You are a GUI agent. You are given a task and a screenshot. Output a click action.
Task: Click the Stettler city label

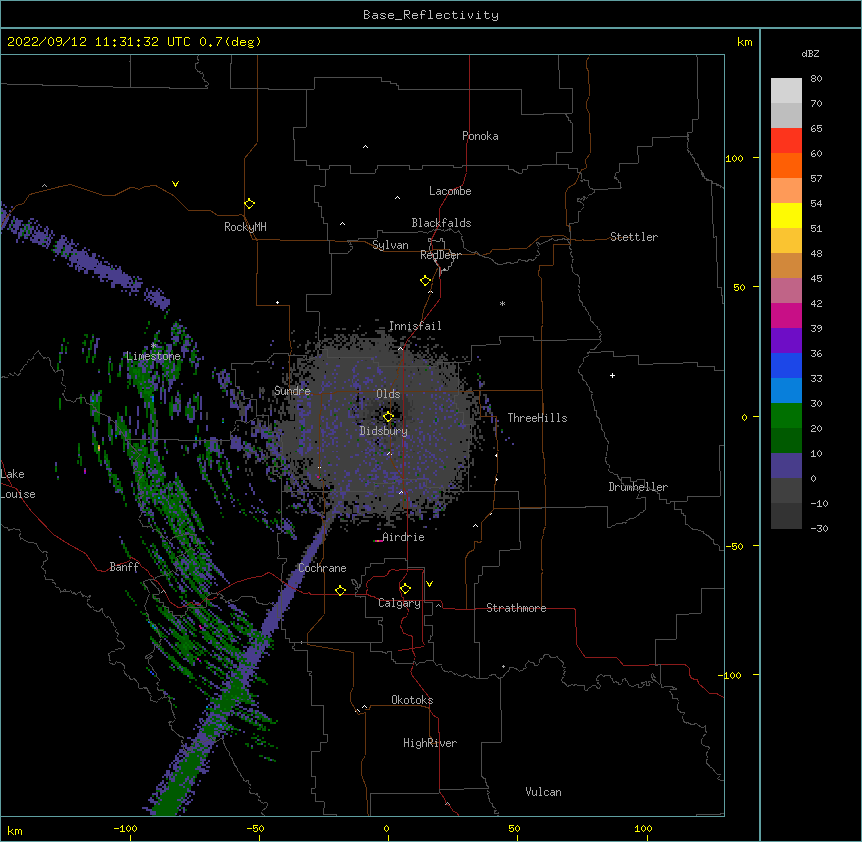coord(634,237)
